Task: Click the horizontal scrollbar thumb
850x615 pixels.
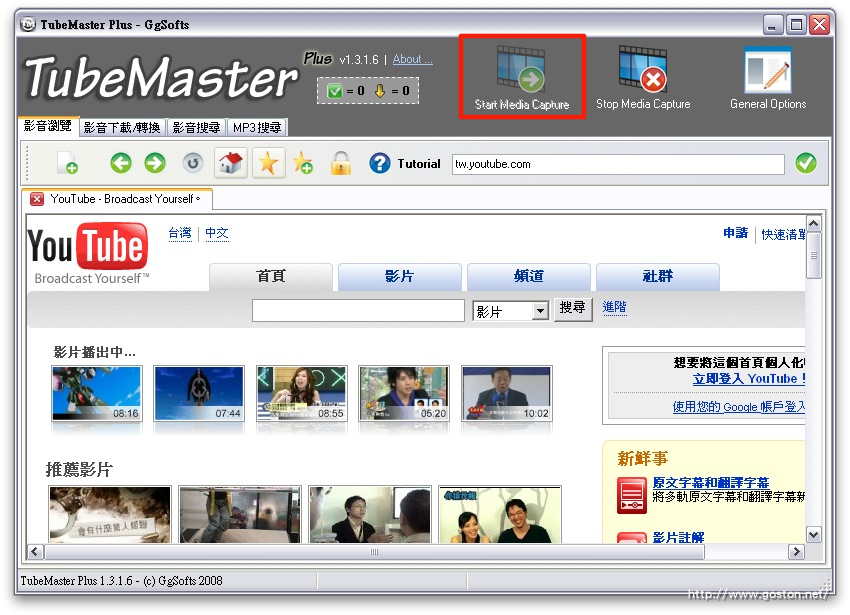Action: click(374, 552)
